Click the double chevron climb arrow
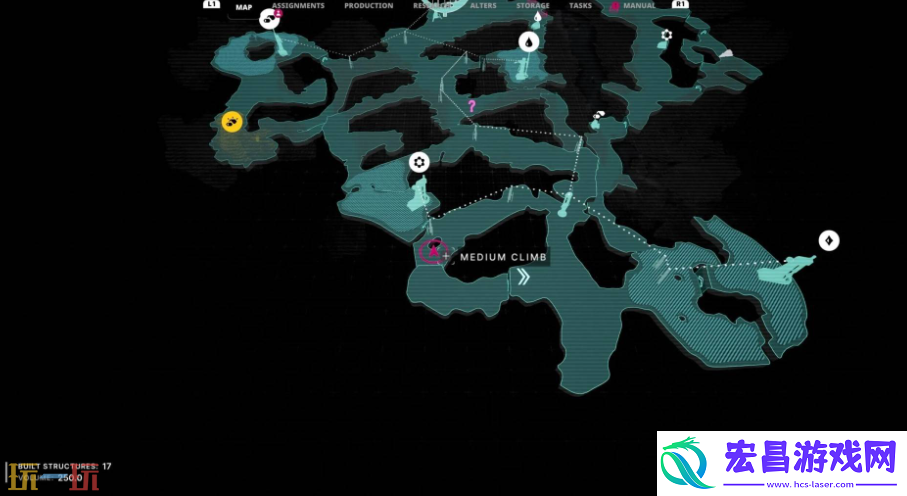Image resolution: width=907 pixels, height=496 pixels. pos(523,277)
